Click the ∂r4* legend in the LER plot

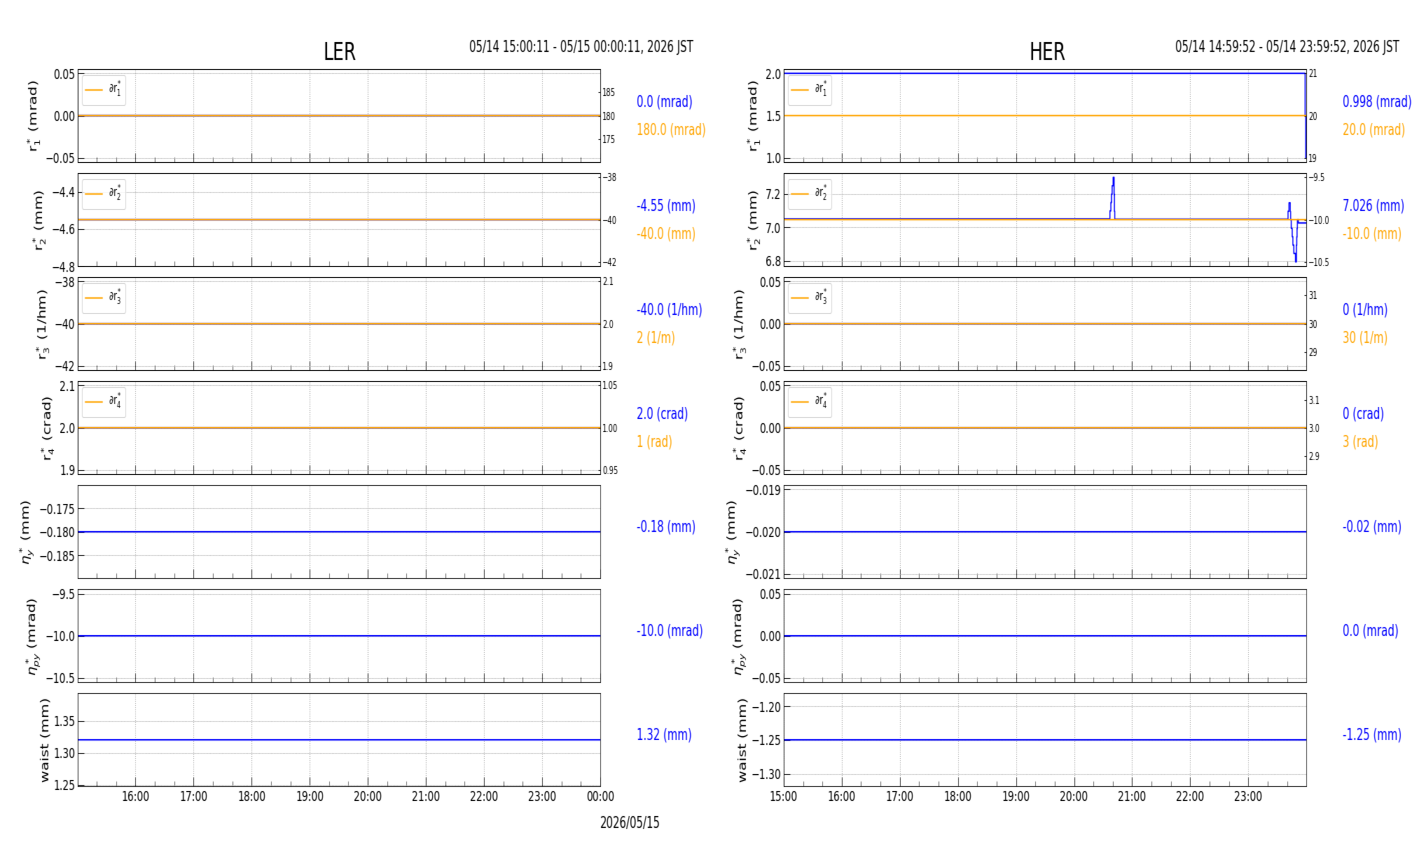point(104,402)
